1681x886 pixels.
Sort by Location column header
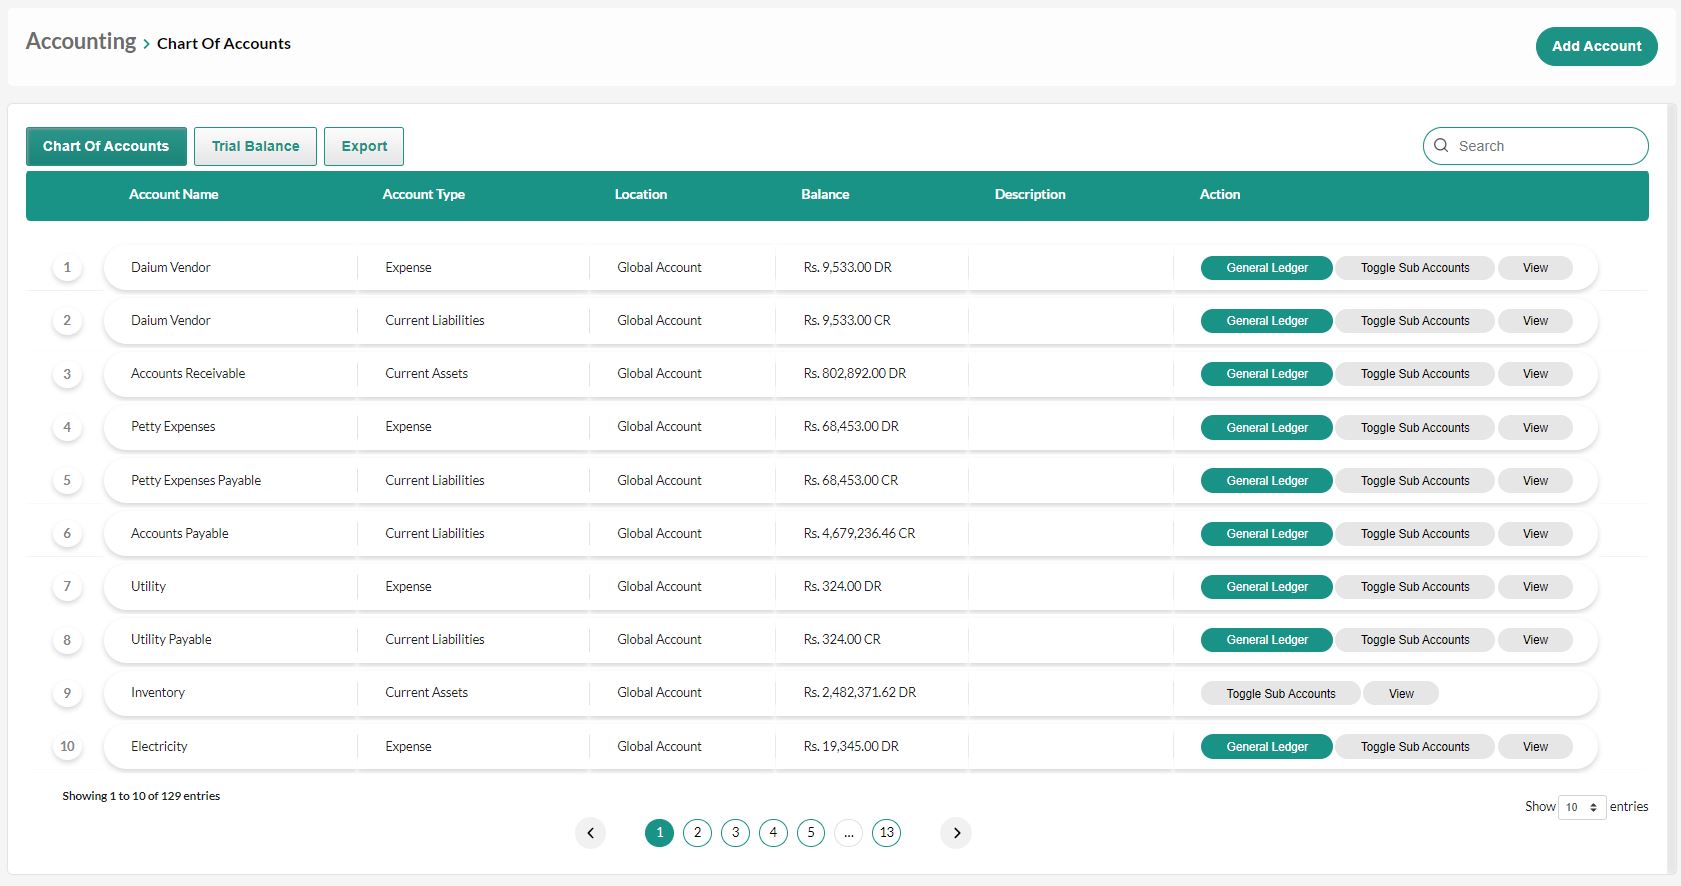pyautogui.click(x=640, y=194)
